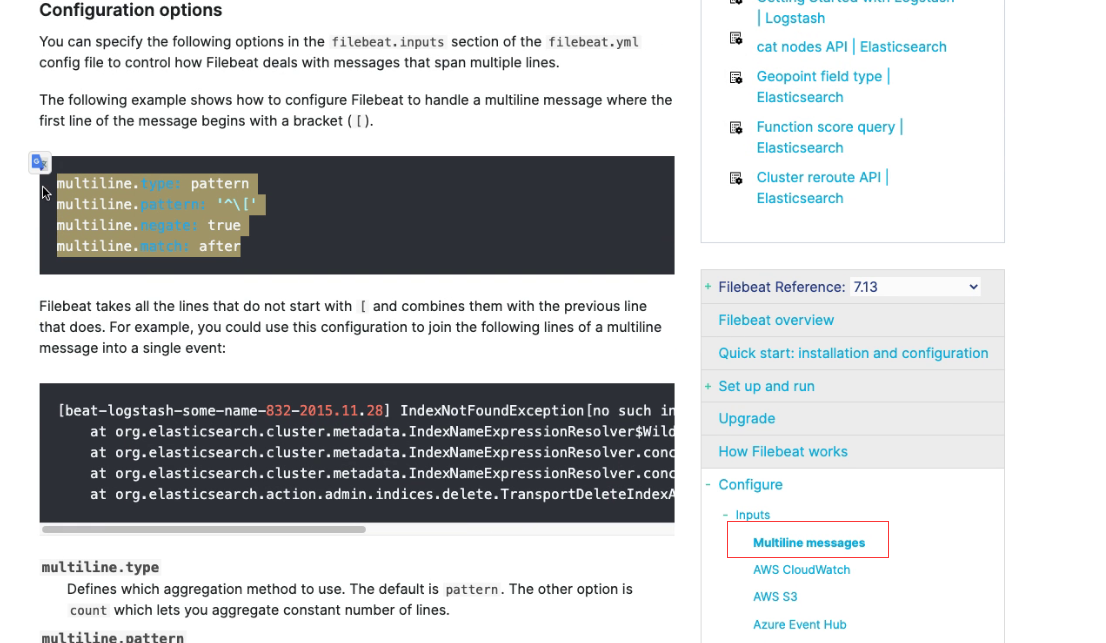Click the filebeat.yml inline code
1106x643 pixels.
click(x=593, y=42)
